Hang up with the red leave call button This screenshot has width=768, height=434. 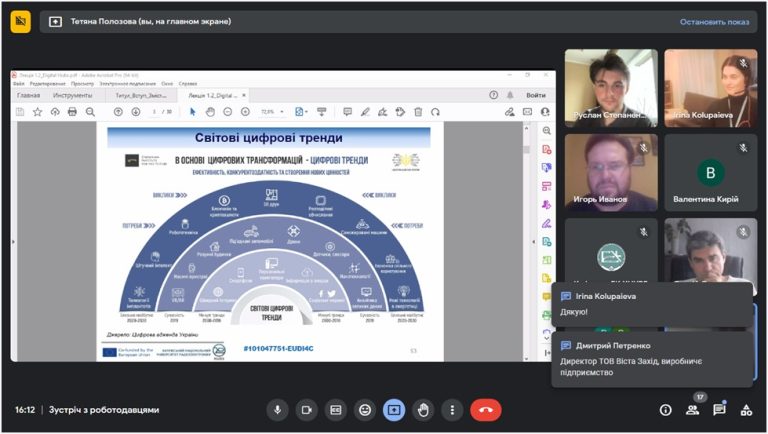(485, 410)
